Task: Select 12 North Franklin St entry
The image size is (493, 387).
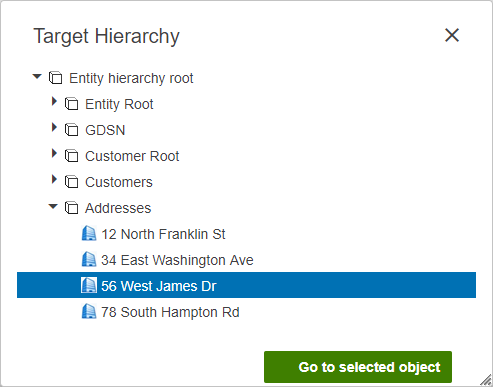Action: pos(163,234)
